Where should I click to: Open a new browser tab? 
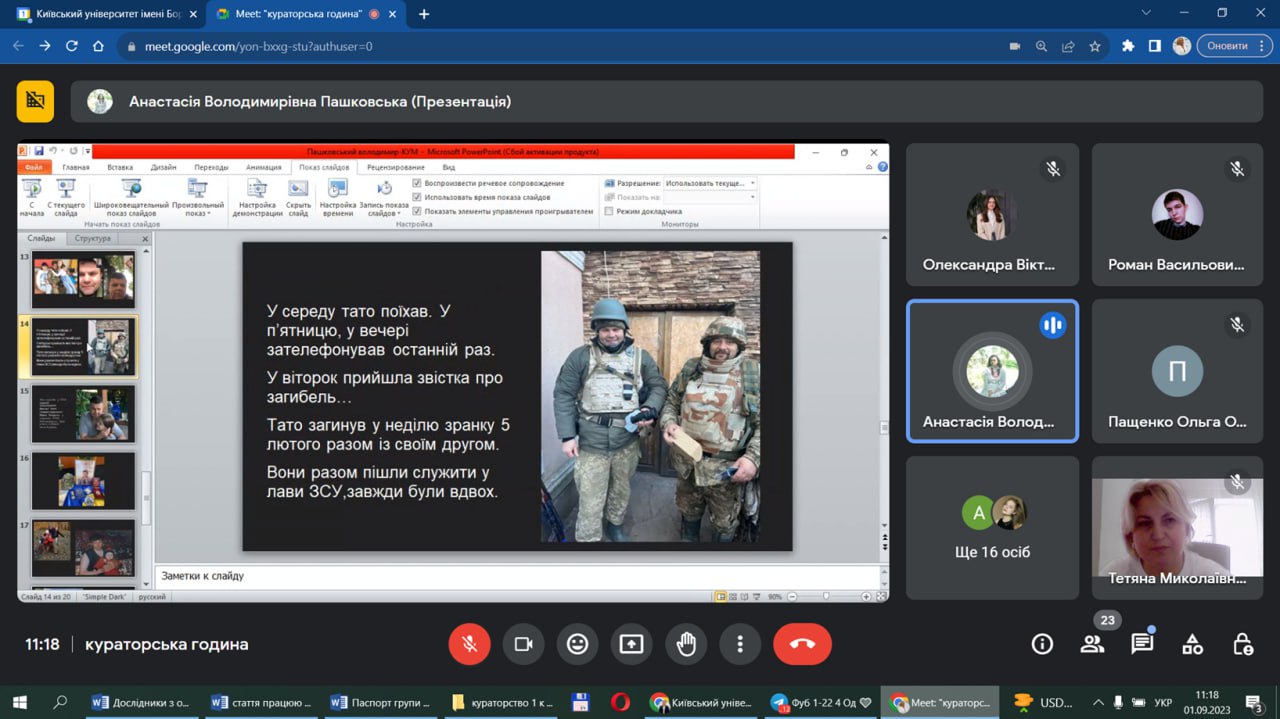tap(424, 15)
